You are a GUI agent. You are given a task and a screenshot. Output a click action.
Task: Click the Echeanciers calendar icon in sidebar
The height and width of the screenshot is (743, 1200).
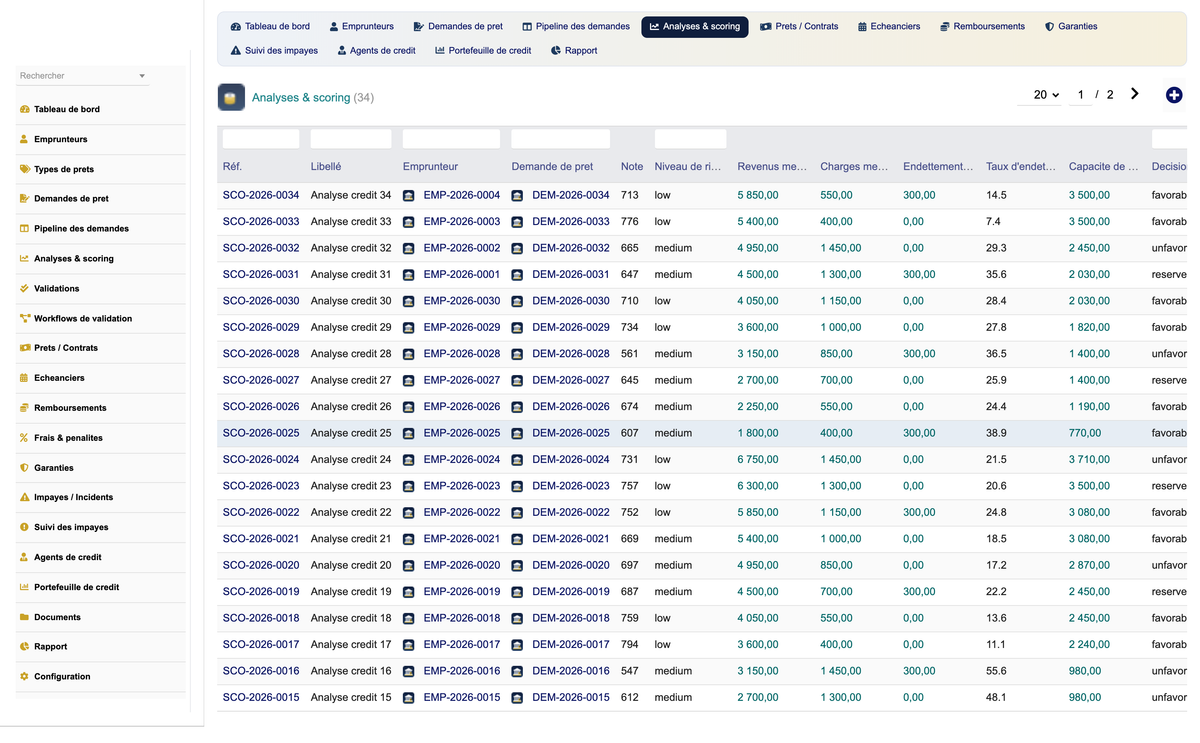pos(24,378)
